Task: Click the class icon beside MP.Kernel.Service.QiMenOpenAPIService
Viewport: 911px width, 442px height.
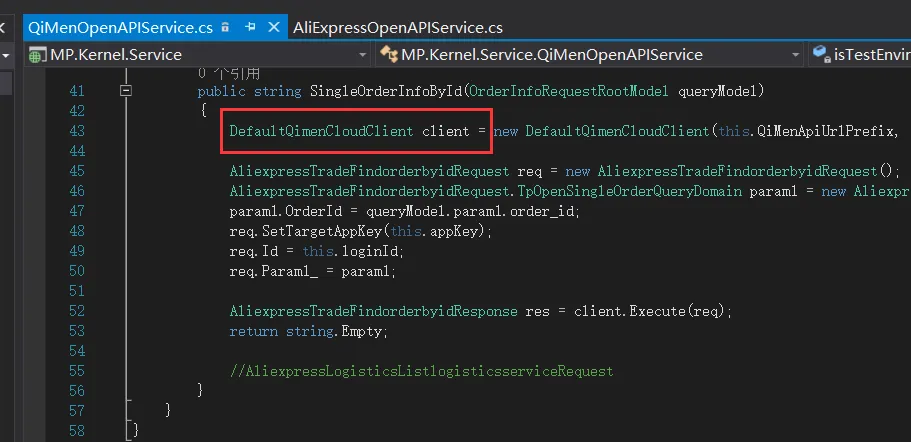Action: pos(388,55)
